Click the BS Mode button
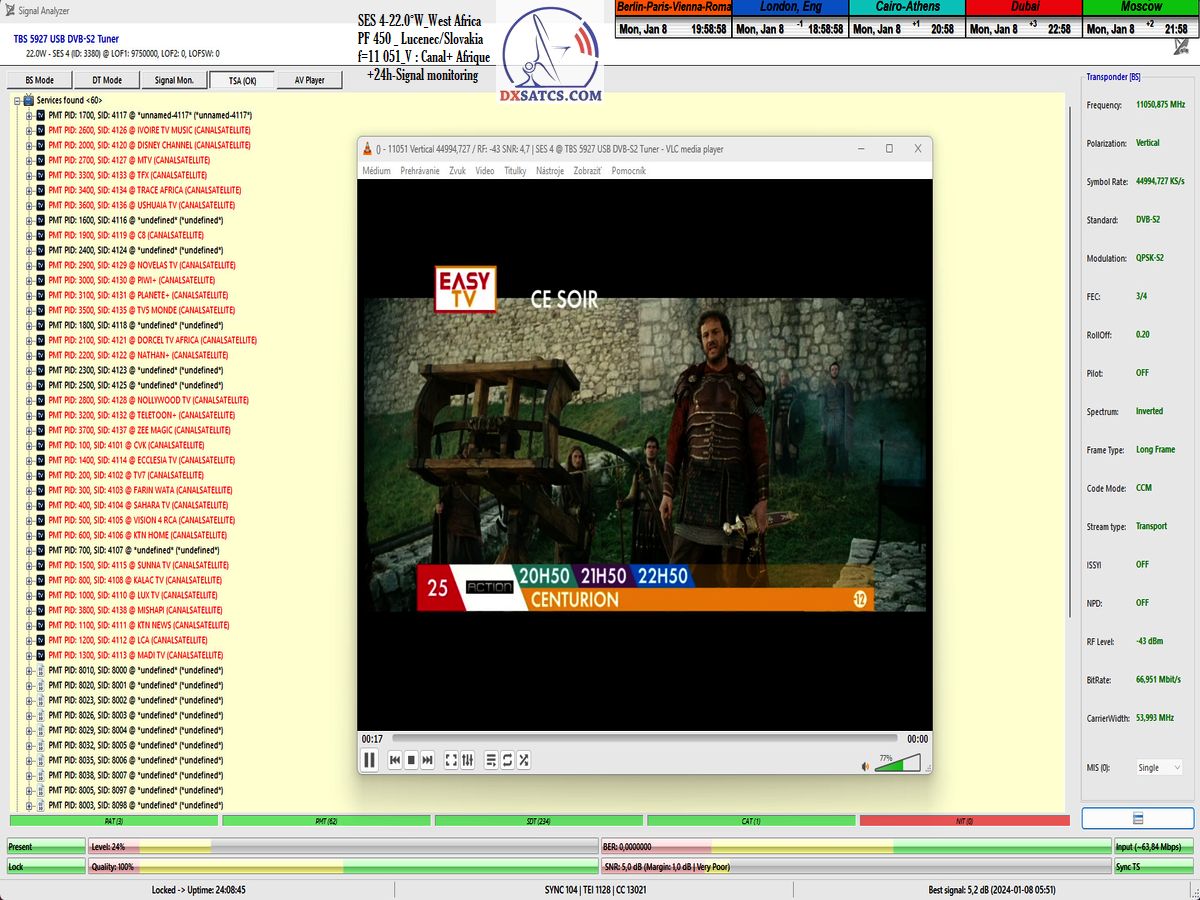The width and height of the screenshot is (1200, 900). pos(40,81)
